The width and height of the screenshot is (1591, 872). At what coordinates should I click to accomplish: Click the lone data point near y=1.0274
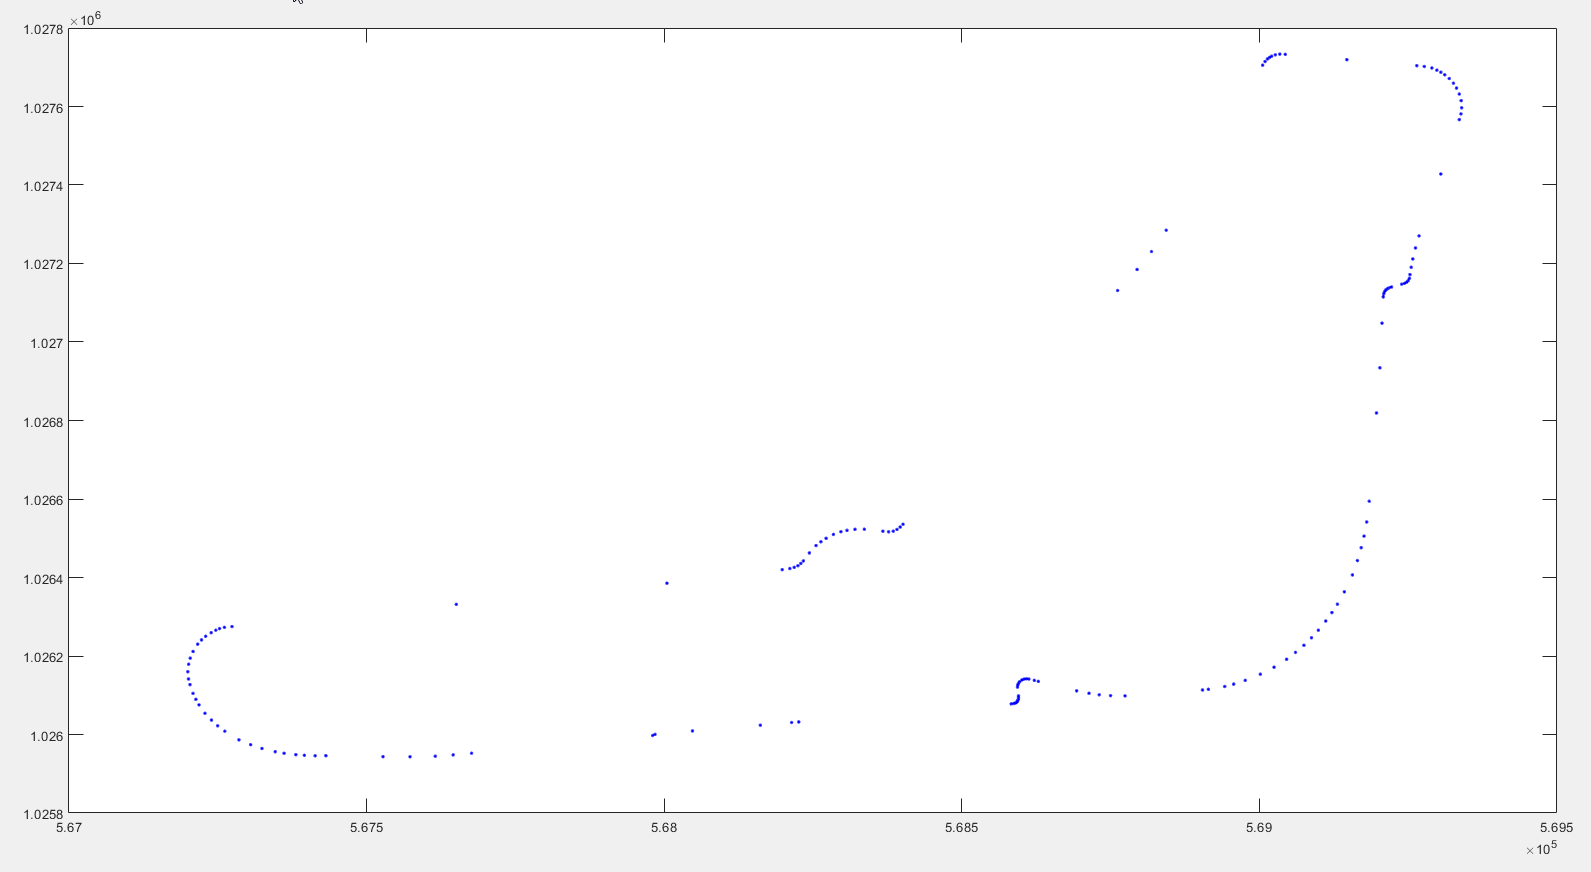click(1440, 174)
